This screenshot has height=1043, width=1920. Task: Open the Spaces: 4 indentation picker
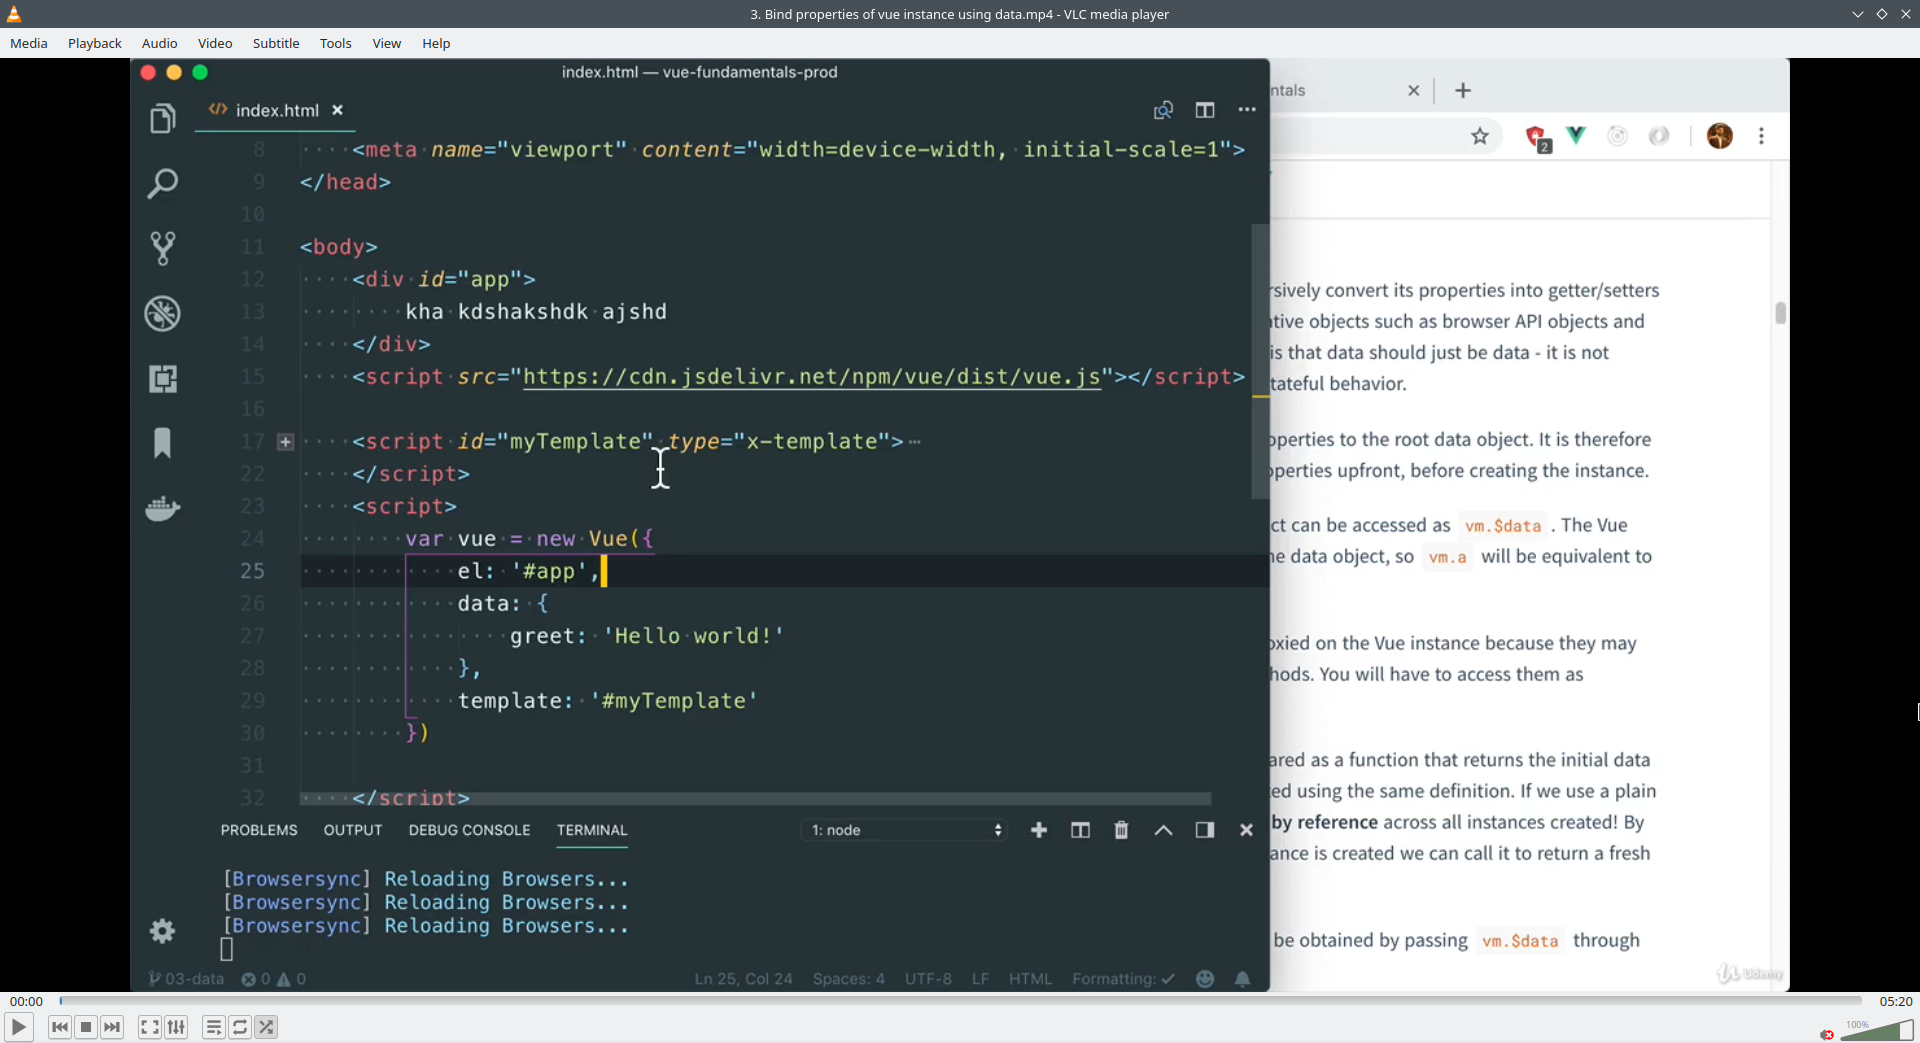click(849, 979)
